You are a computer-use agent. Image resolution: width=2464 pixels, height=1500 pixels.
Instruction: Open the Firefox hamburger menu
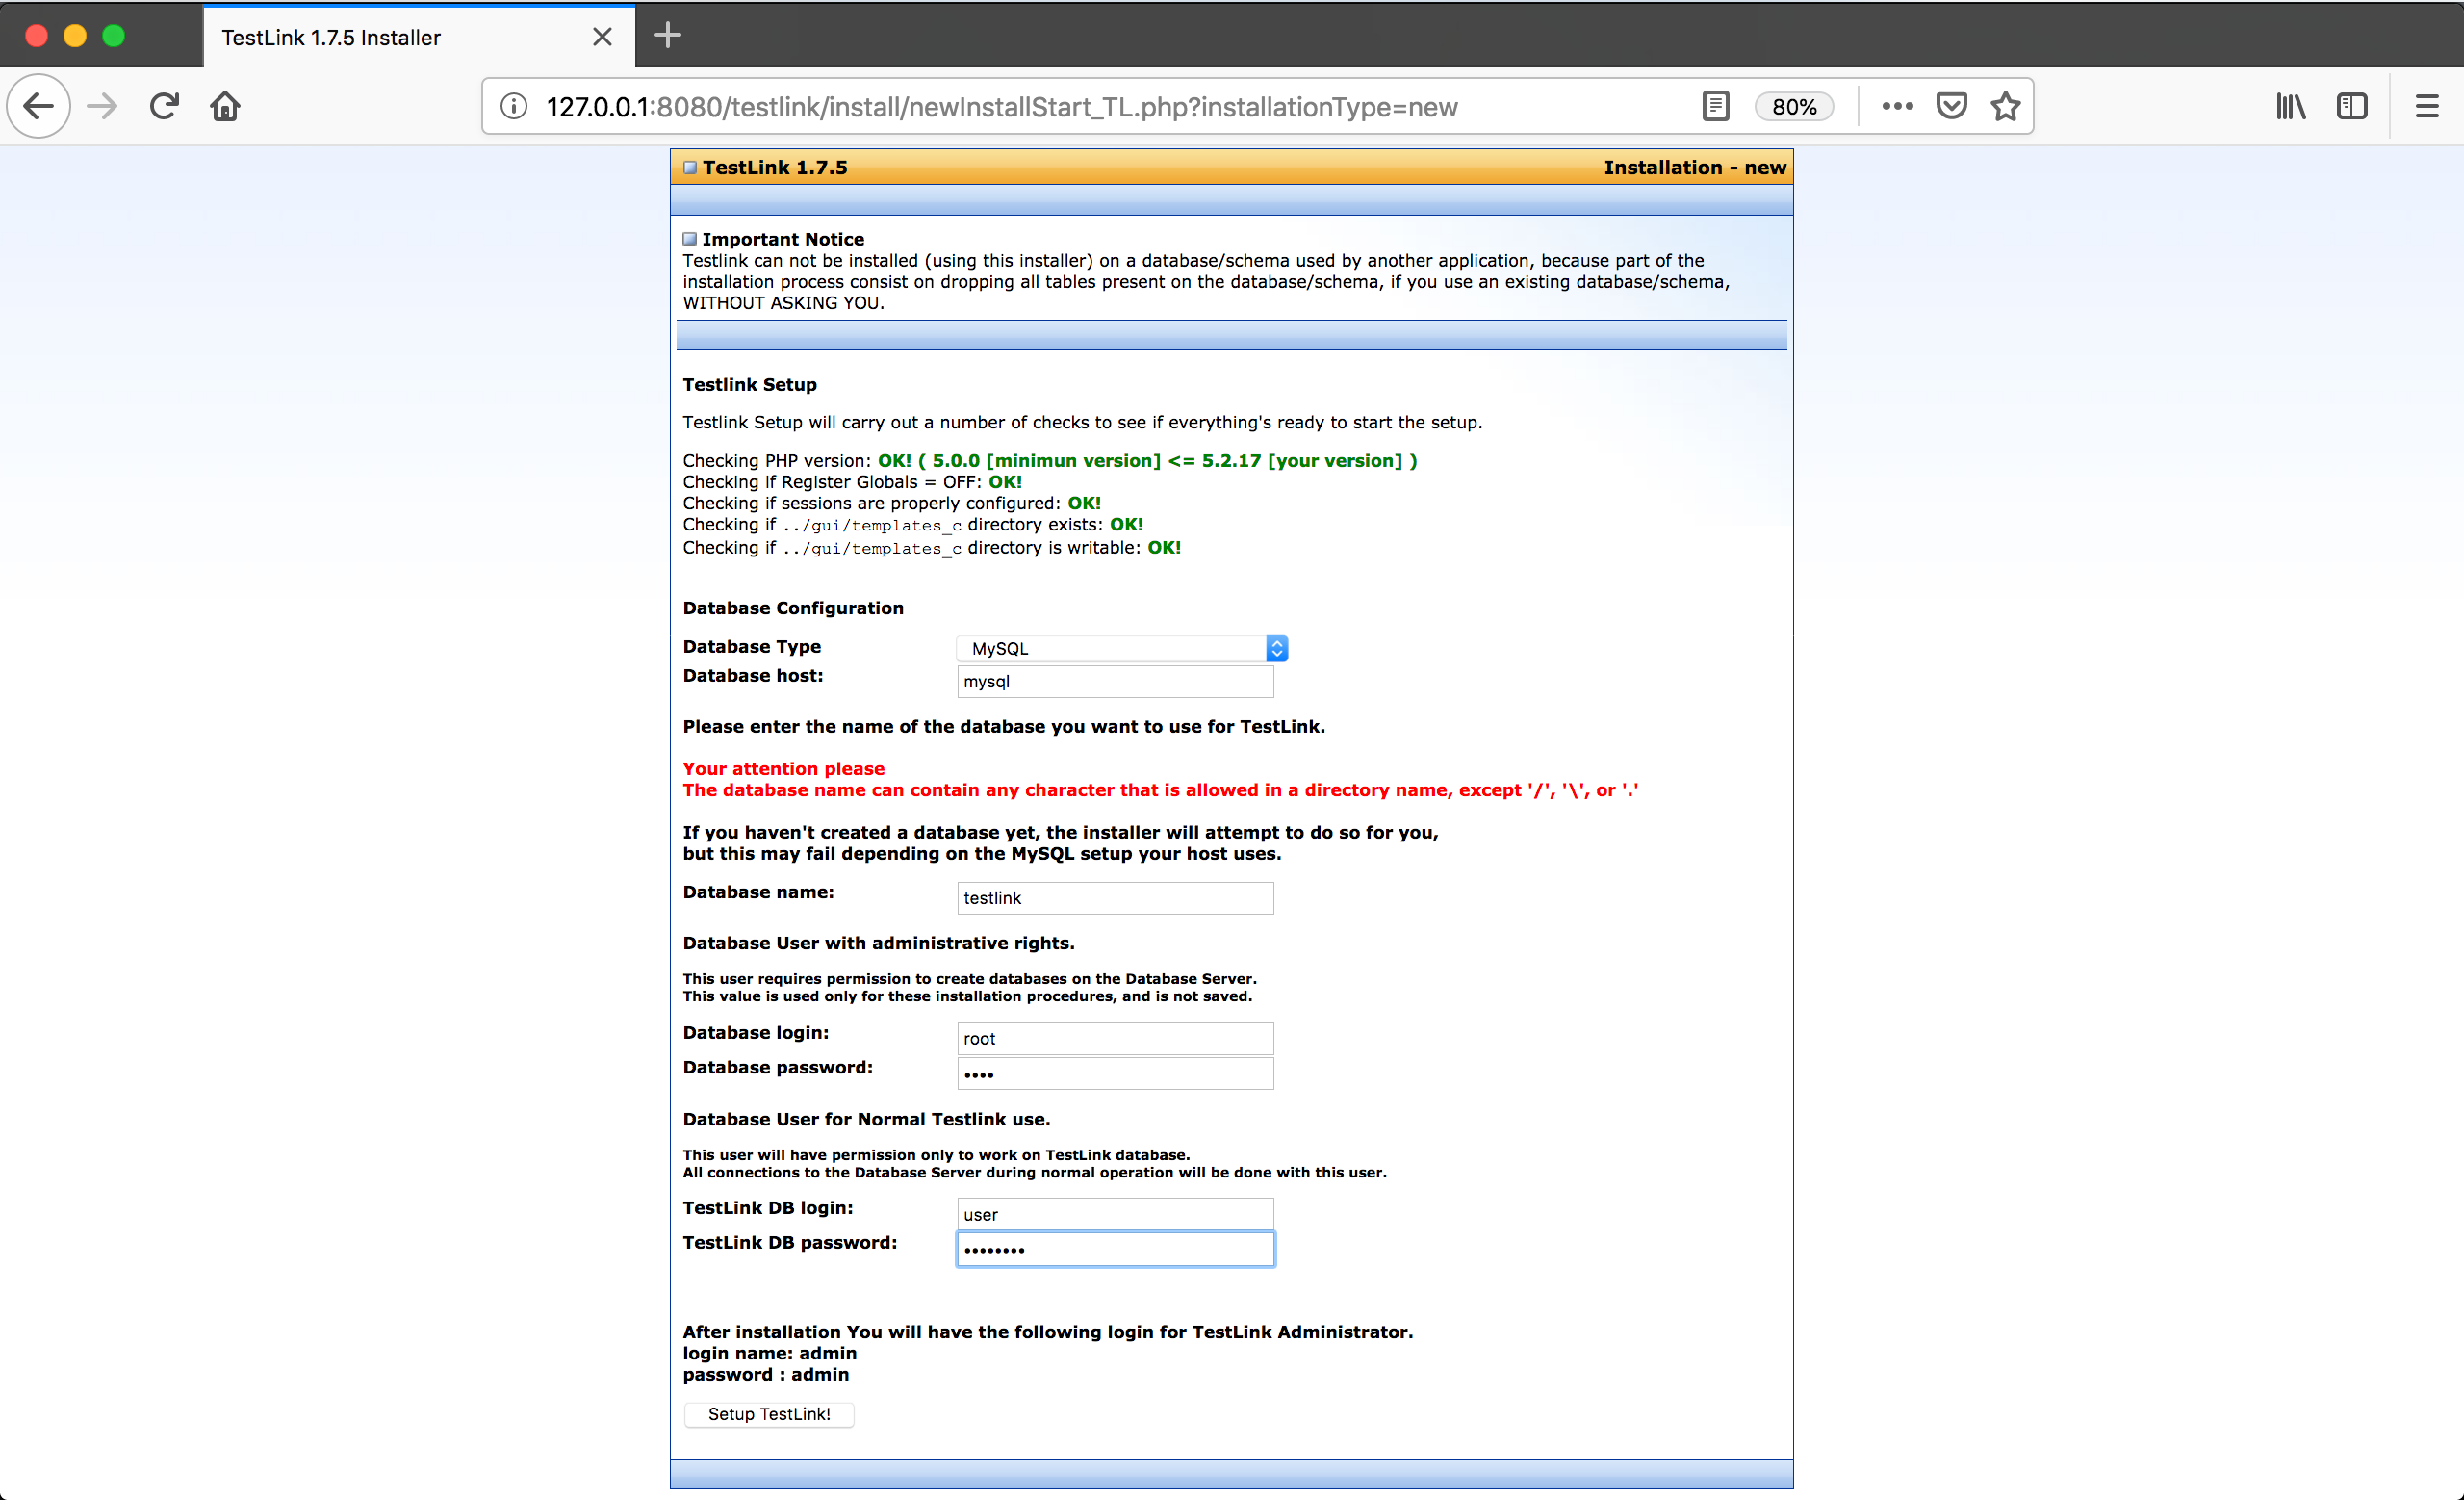click(2427, 106)
